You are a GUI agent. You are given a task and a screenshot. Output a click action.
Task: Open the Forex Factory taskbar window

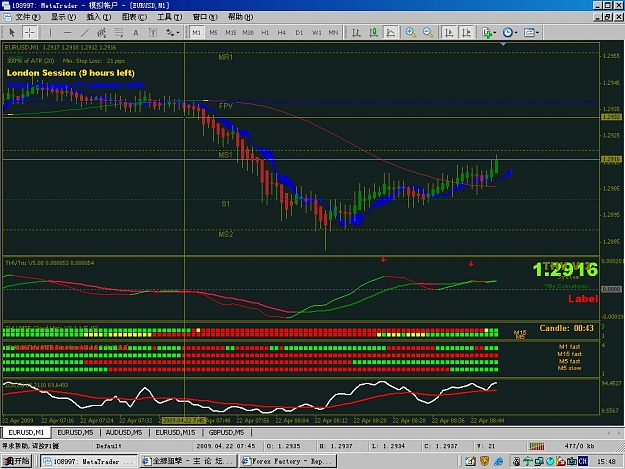[x=288, y=461]
